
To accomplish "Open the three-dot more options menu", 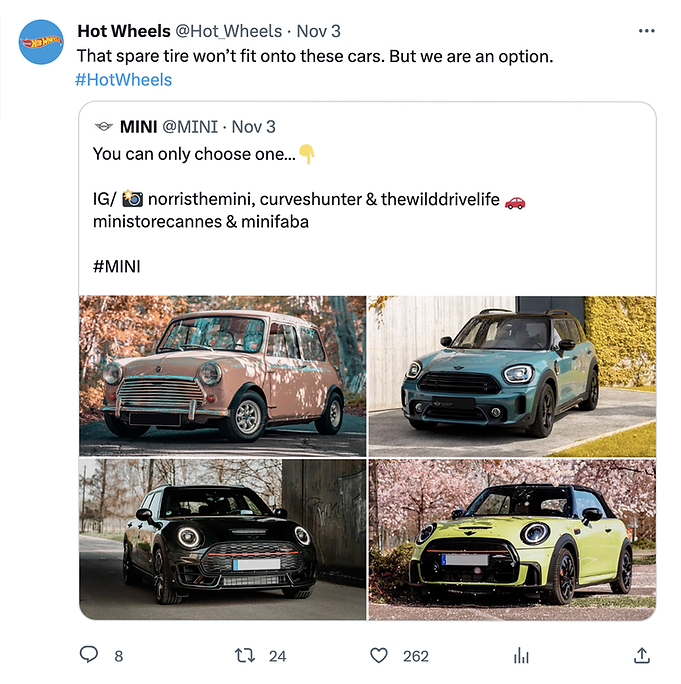I will 646,31.
